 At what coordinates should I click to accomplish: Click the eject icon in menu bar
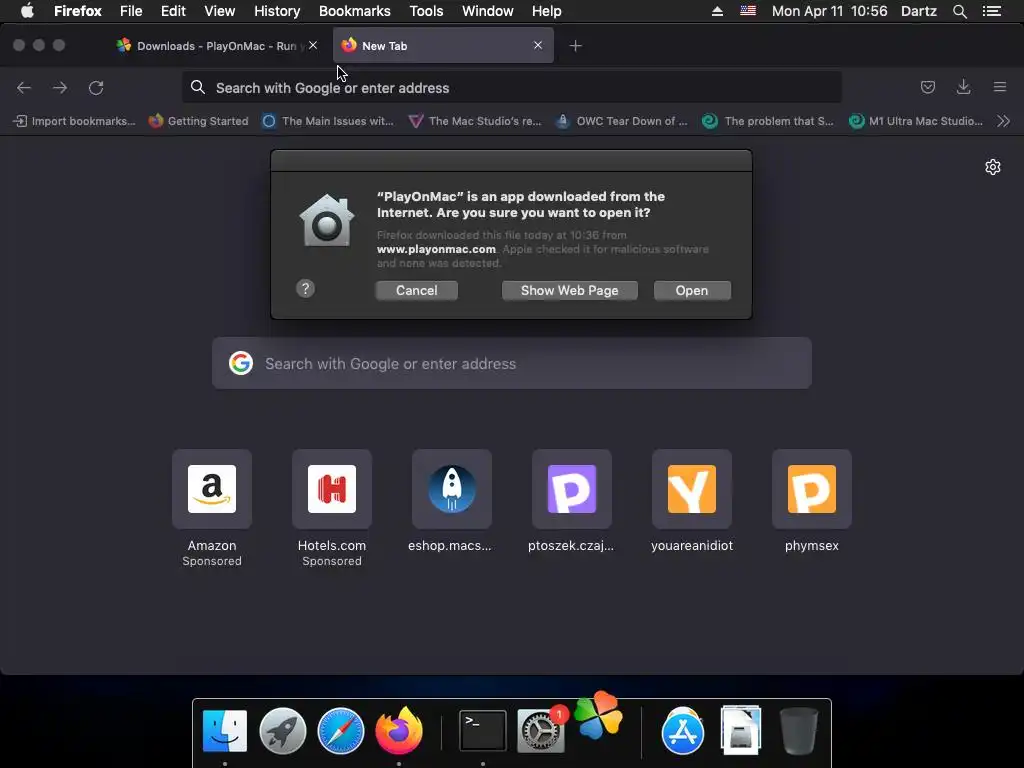coord(717,11)
